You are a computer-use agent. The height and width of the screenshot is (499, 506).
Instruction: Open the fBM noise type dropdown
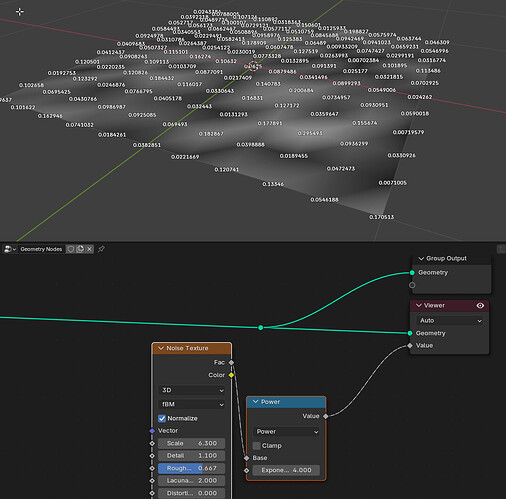coord(192,404)
